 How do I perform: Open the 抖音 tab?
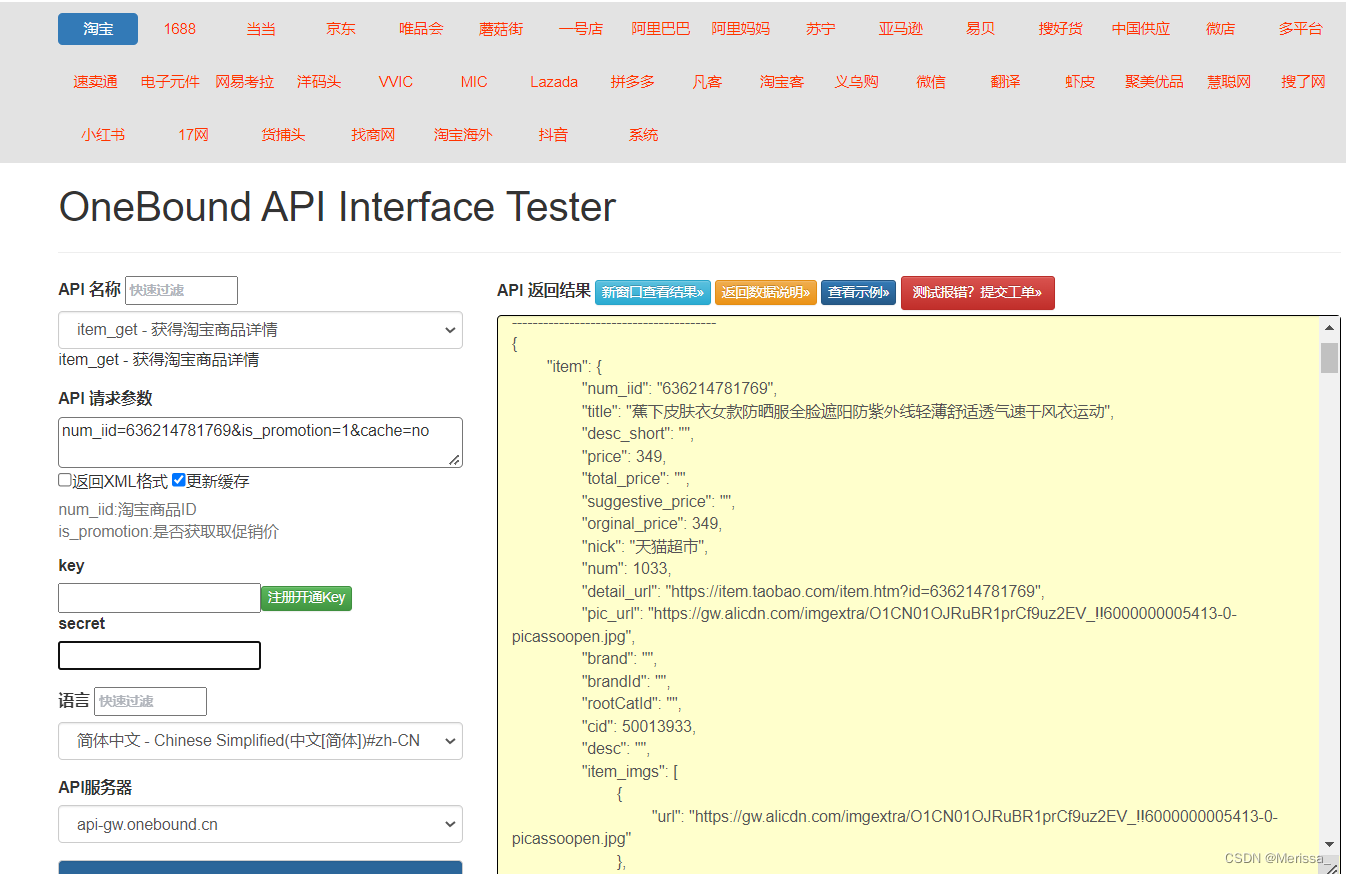coord(553,135)
